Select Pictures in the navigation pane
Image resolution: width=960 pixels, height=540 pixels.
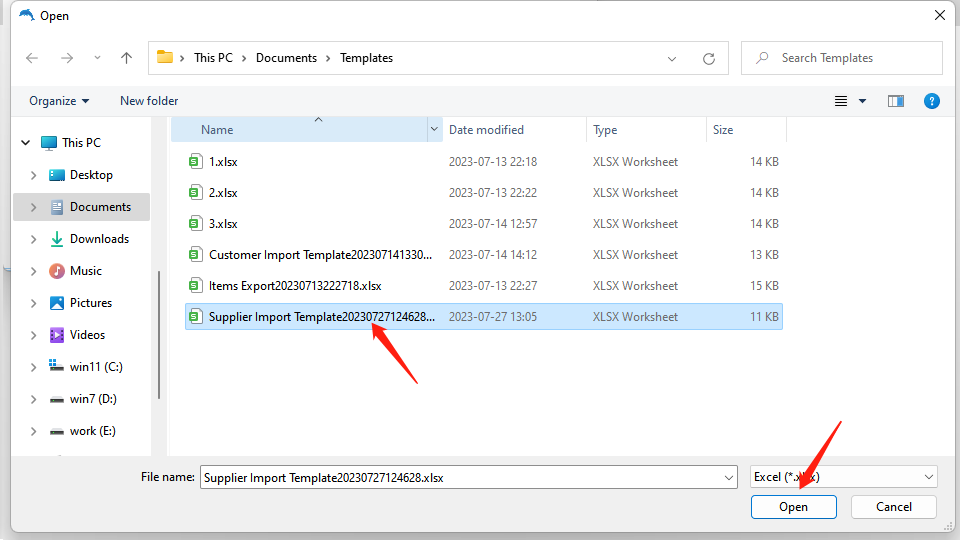click(x=91, y=303)
